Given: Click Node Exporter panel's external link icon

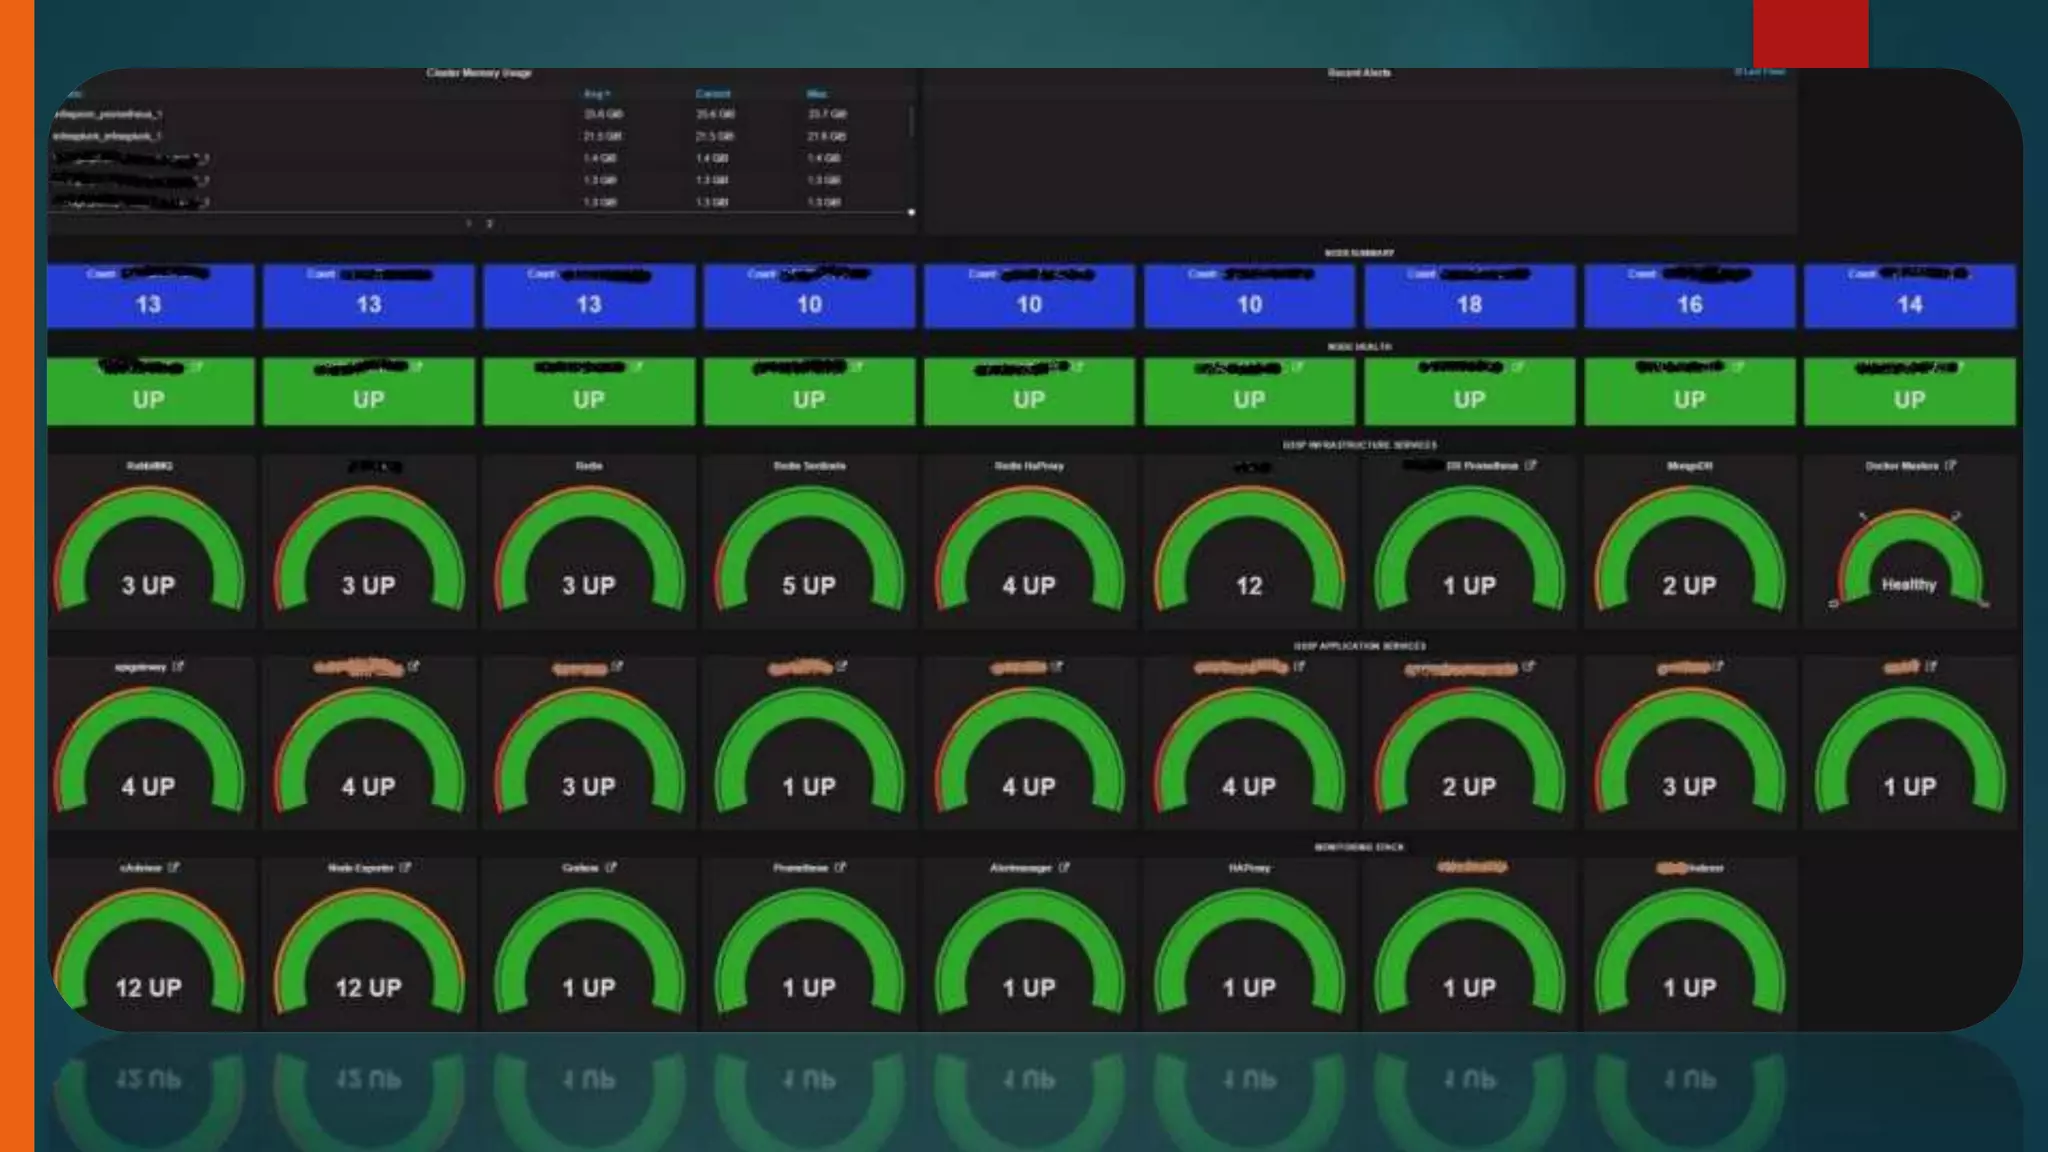Looking at the screenshot, I should 405,868.
